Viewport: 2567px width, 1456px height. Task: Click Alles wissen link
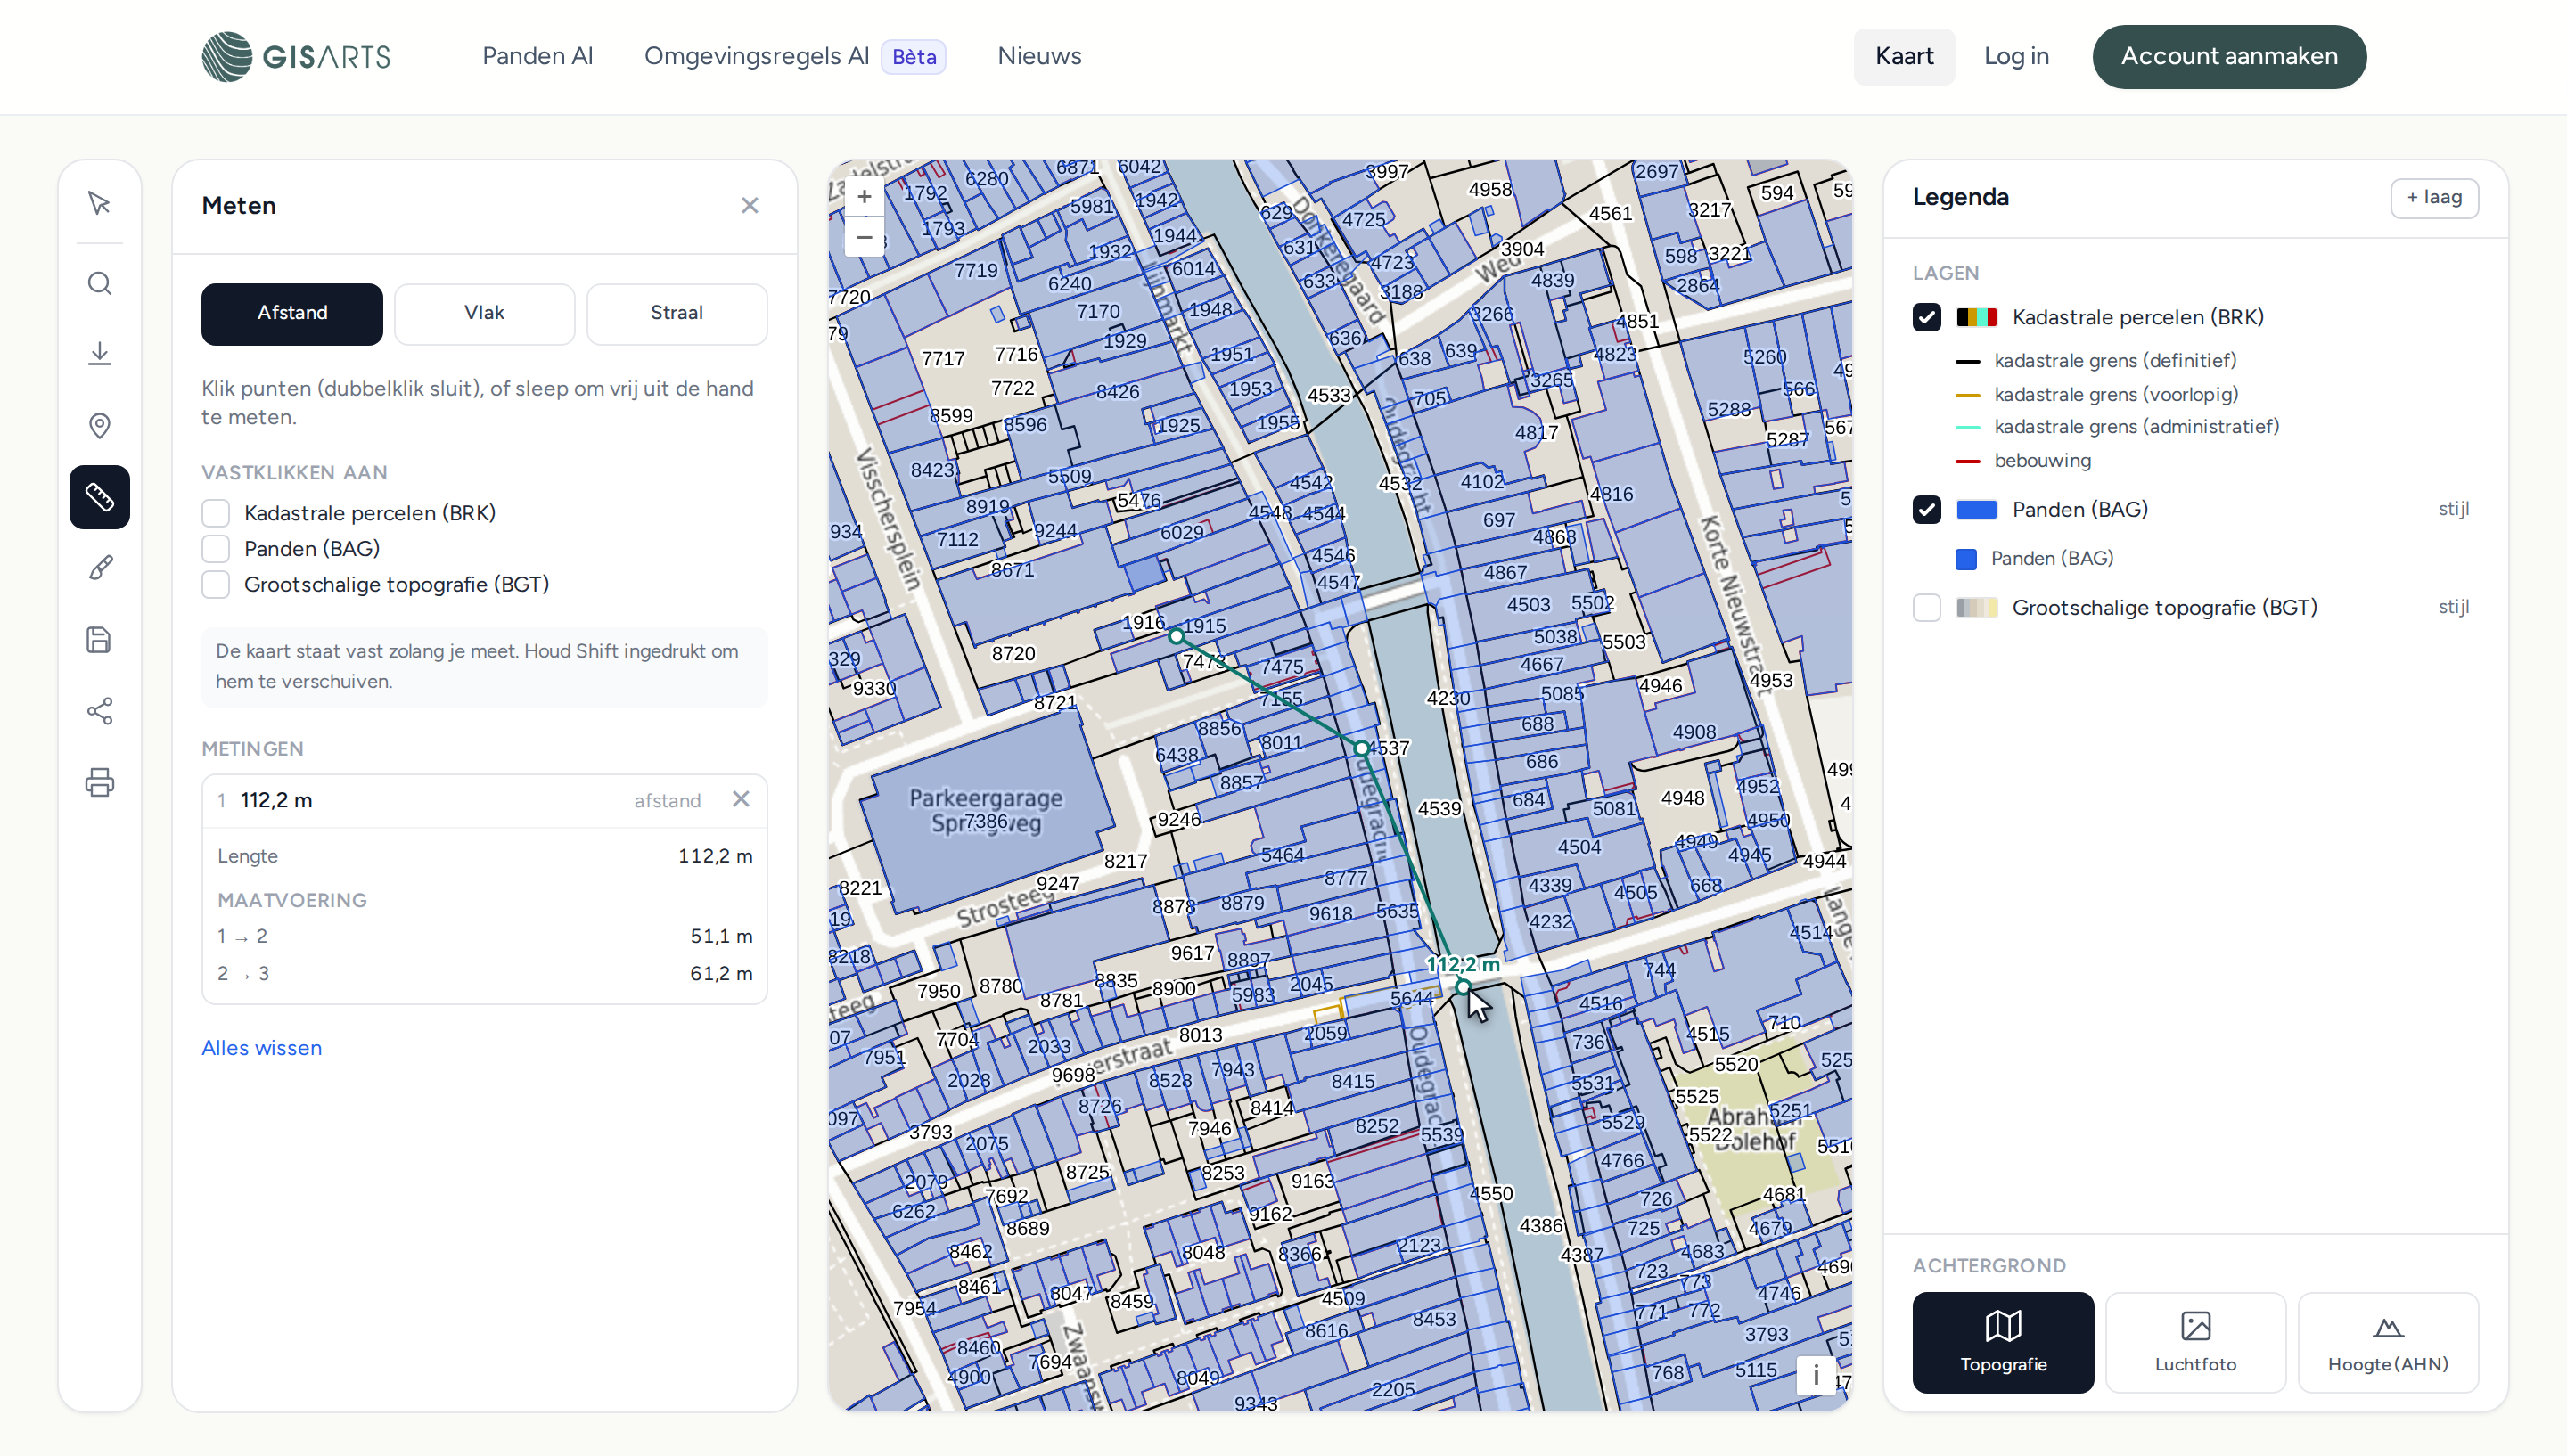(262, 1048)
